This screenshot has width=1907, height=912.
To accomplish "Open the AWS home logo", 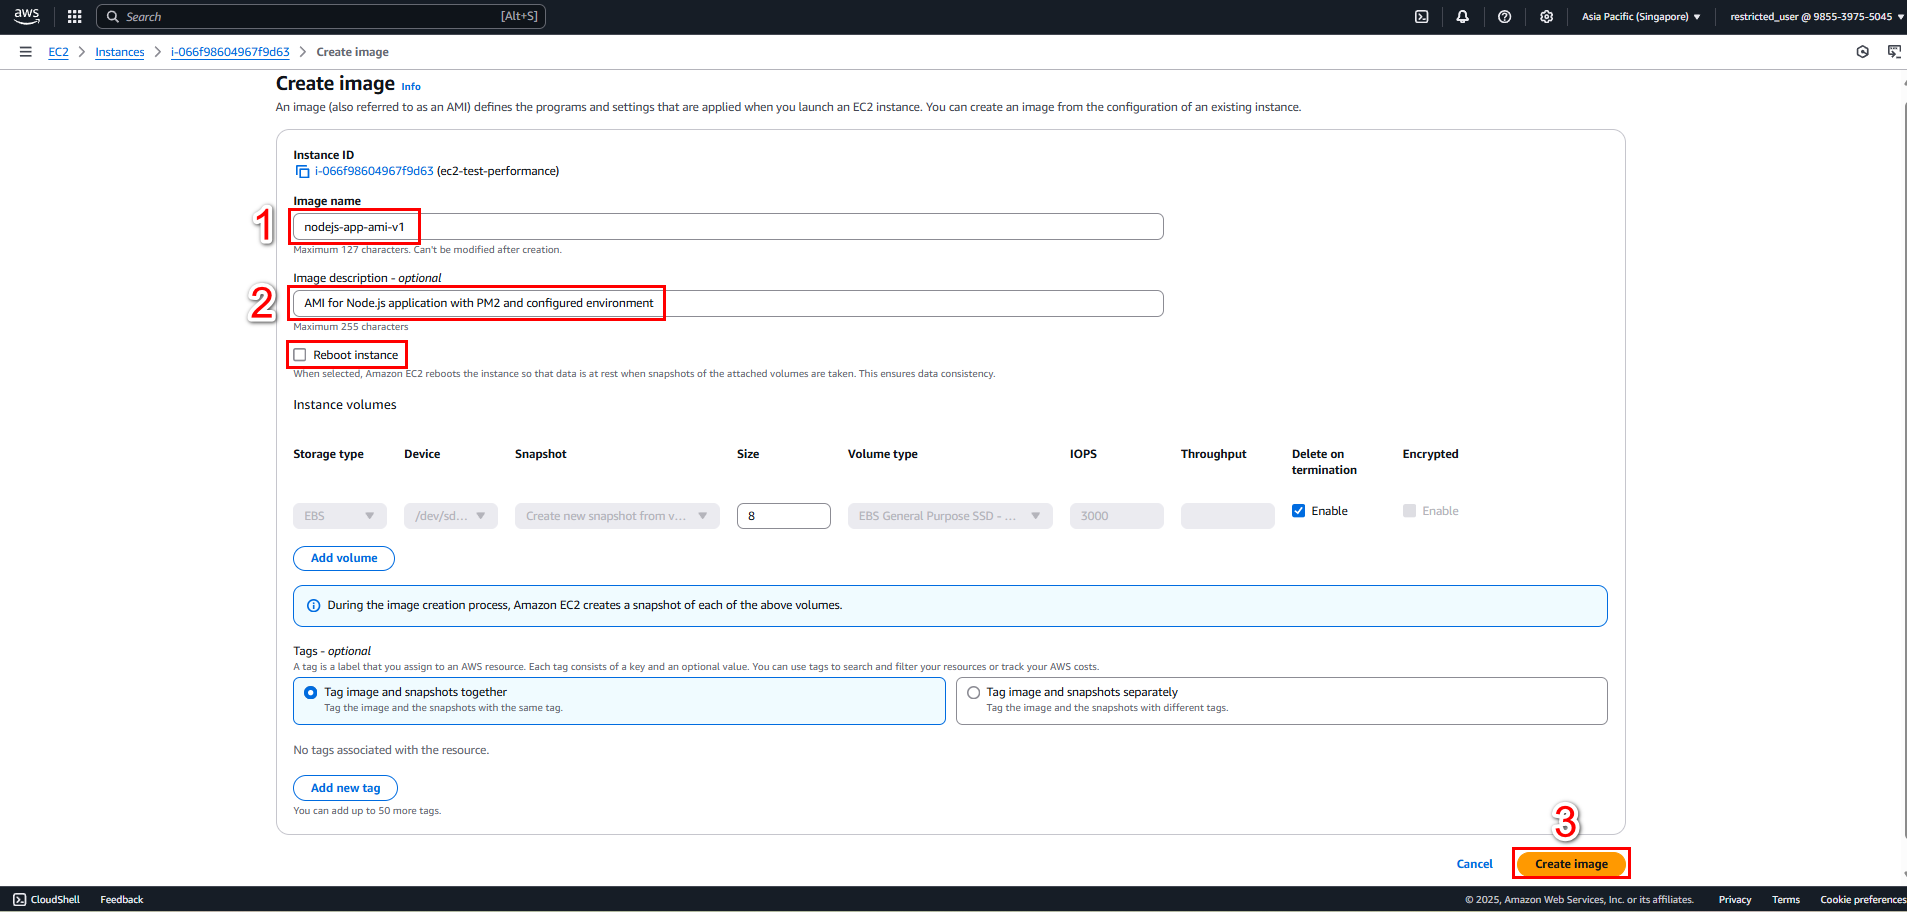I will (x=27, y=16).
